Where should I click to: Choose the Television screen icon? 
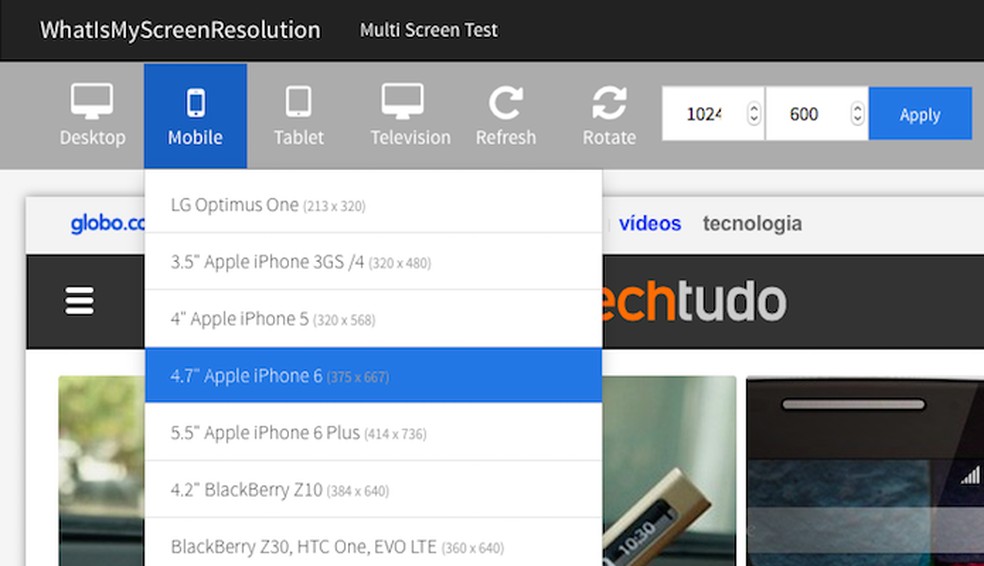click(402, 102)
